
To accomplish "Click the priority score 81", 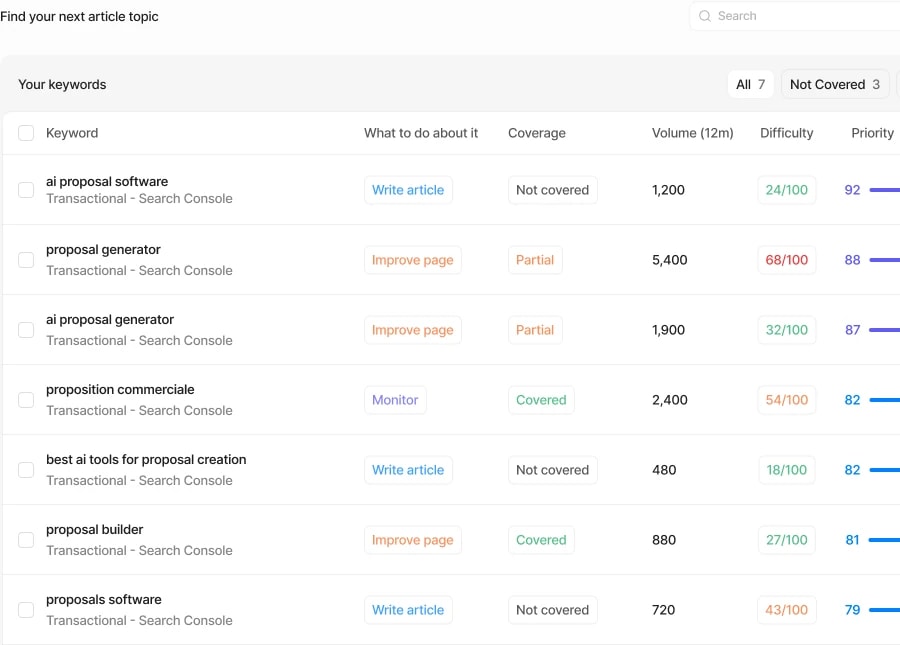I will click(852, 540).
